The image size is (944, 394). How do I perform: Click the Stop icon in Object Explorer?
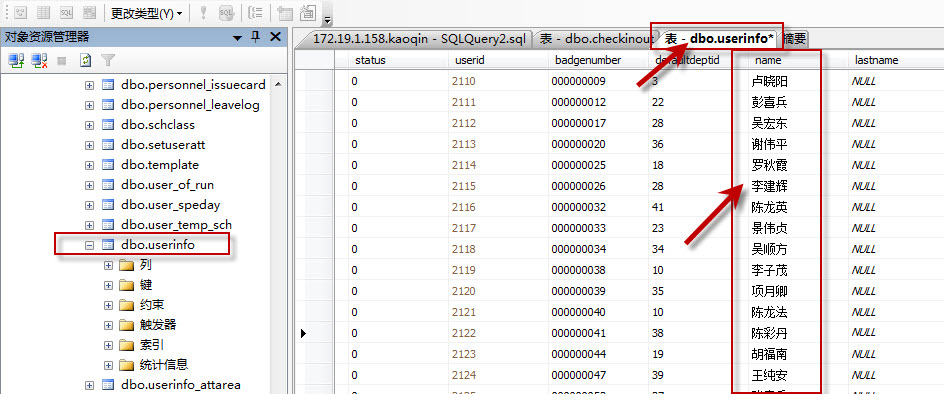pos(61,60)
